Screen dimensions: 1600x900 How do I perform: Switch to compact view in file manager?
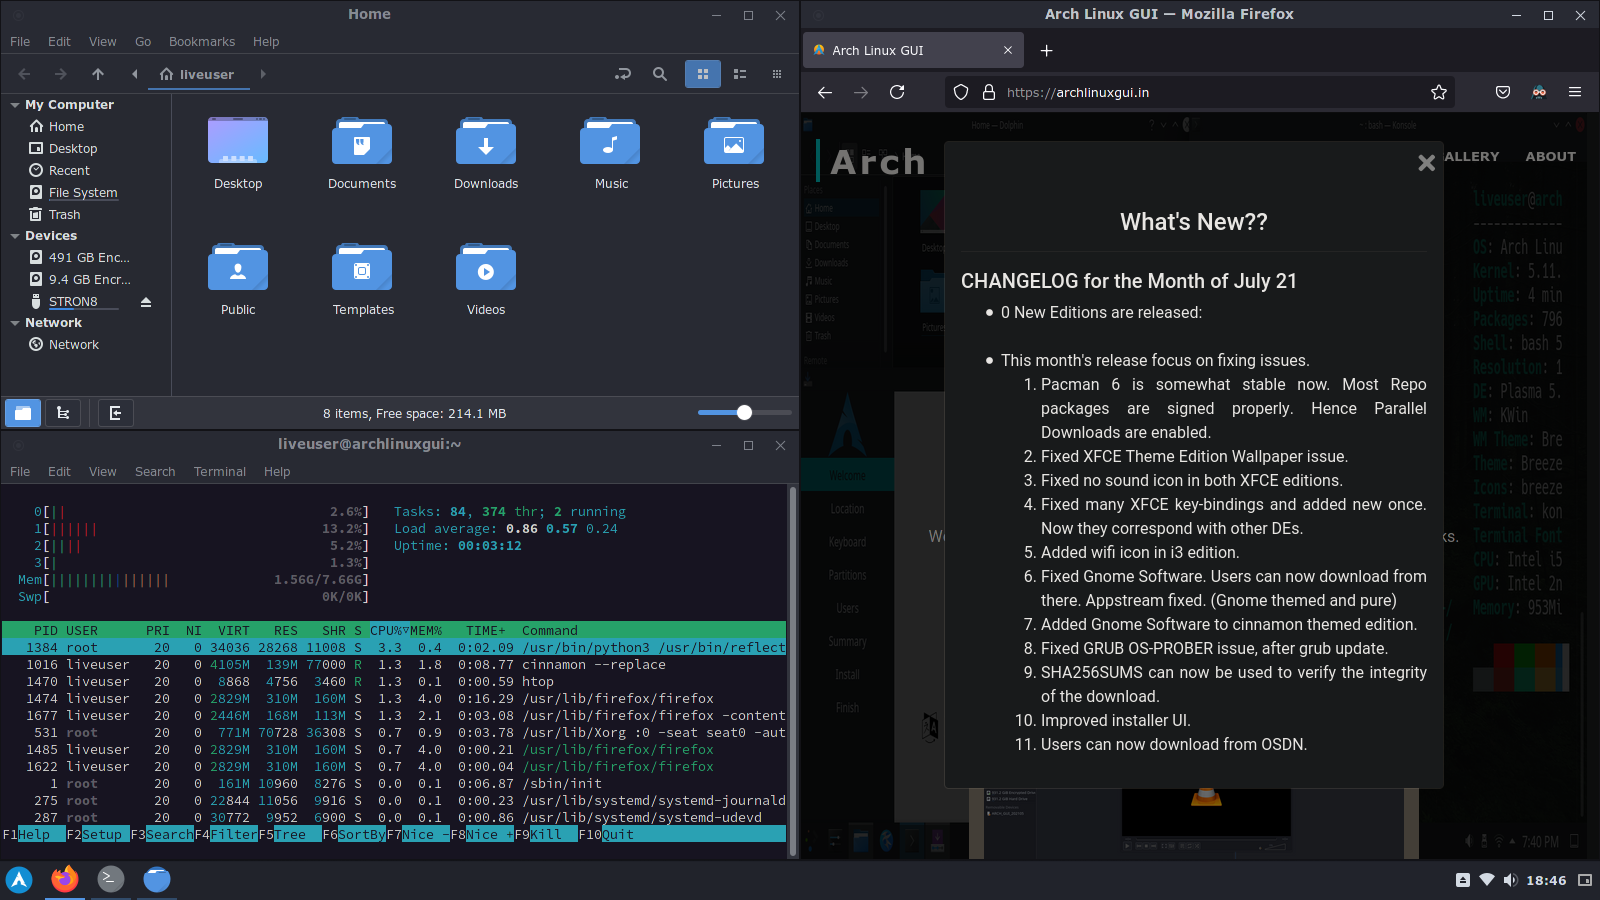tap(777, 74)
